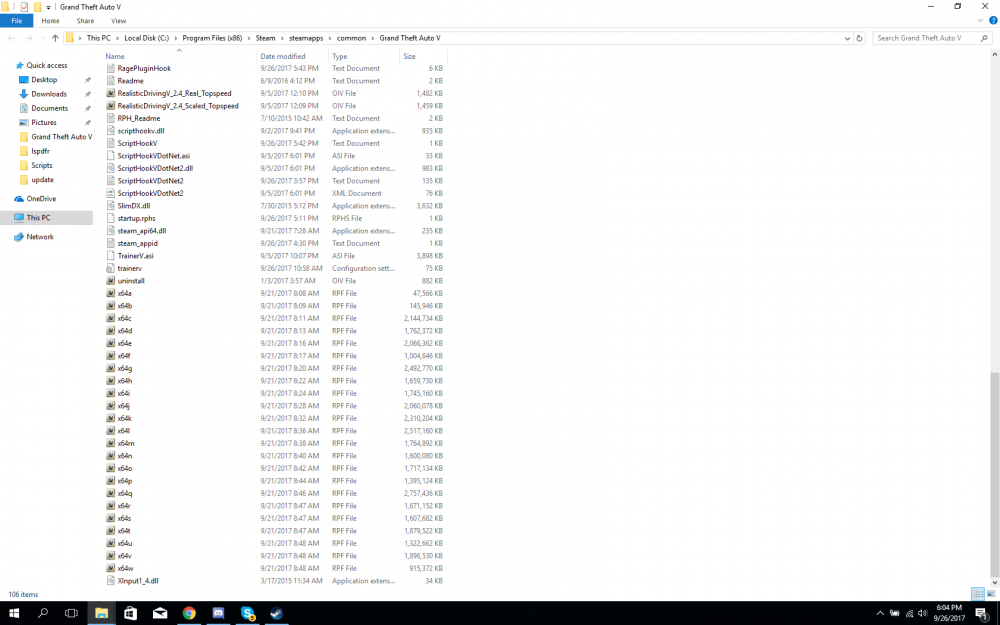Screen dimensions: 1000x625
Task: Open the View ribbon tab
Action: (x=119, y=20)
